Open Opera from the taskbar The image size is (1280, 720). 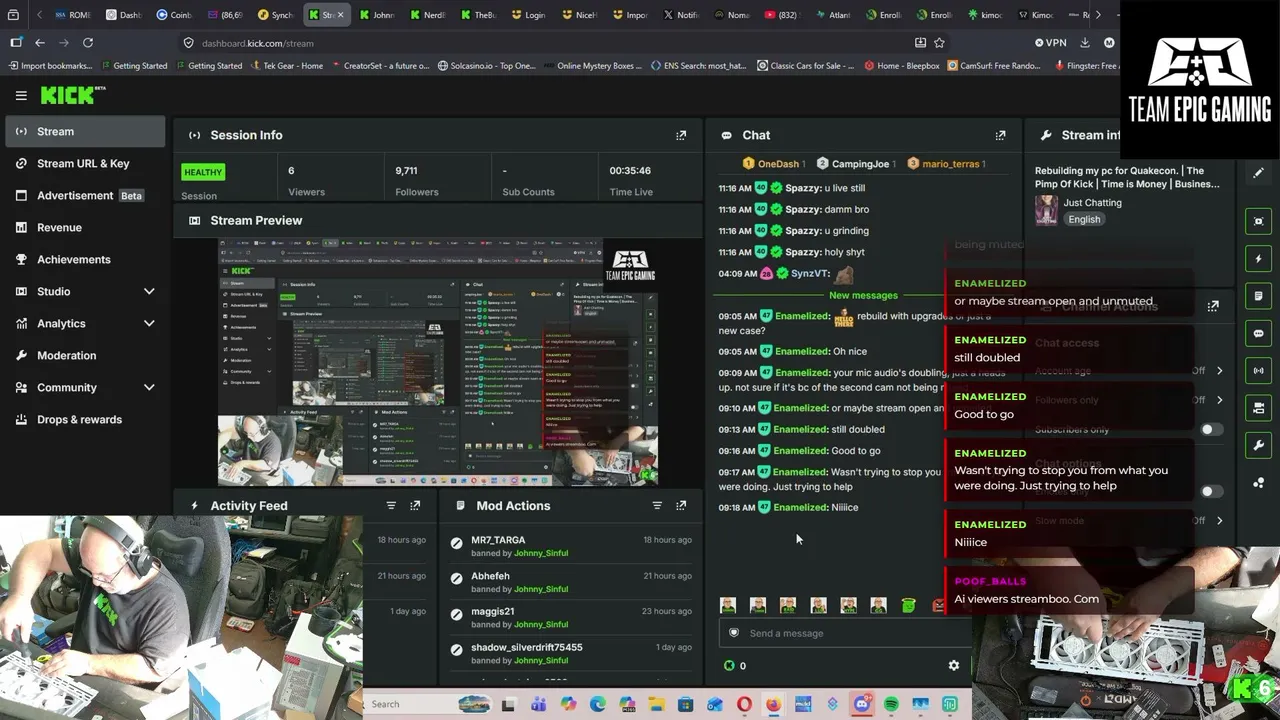coord(744,704)
